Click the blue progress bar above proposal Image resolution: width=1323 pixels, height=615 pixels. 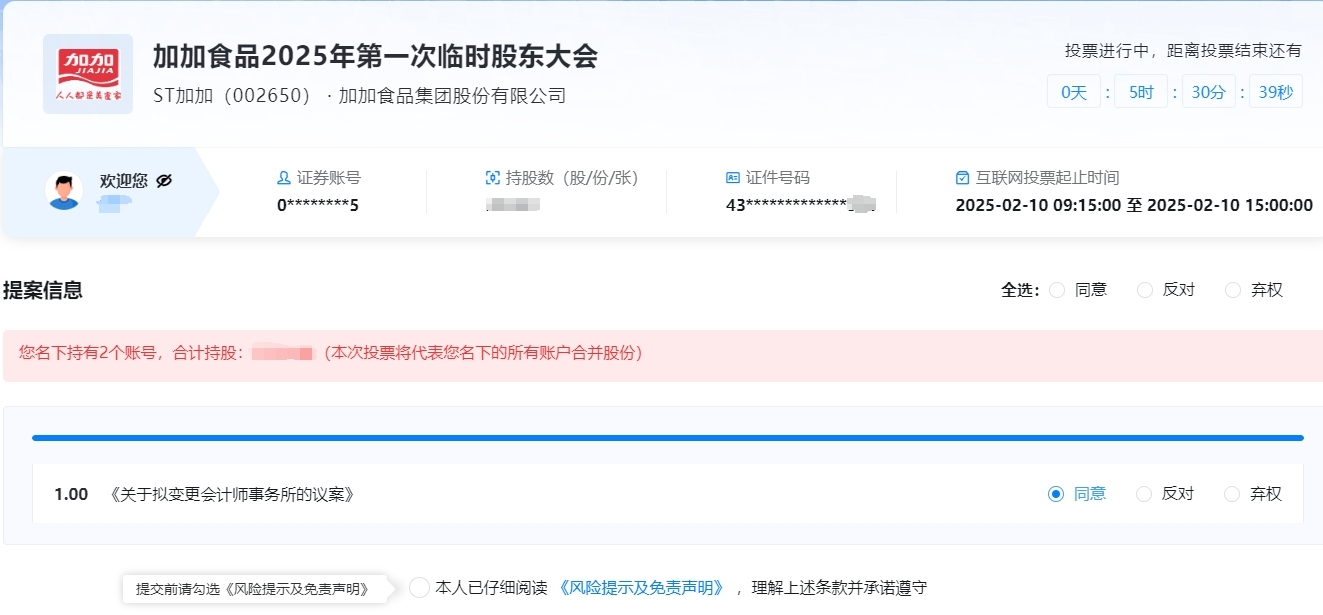tap(668, 438)
